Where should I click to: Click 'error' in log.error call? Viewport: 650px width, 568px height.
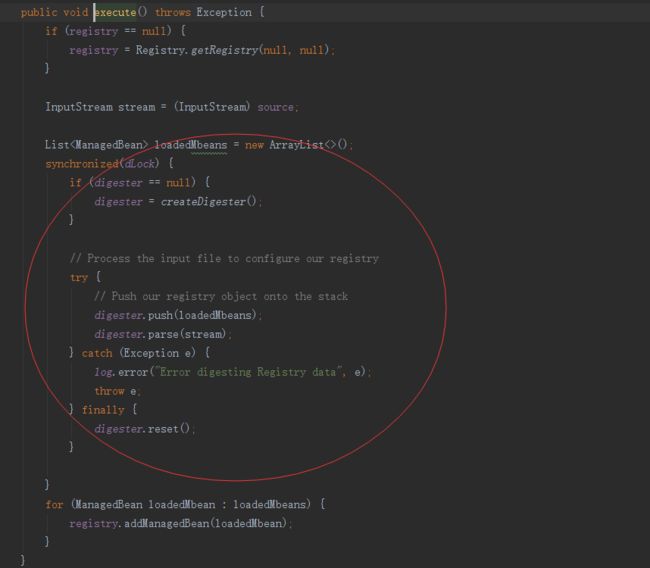pos(133,372)
